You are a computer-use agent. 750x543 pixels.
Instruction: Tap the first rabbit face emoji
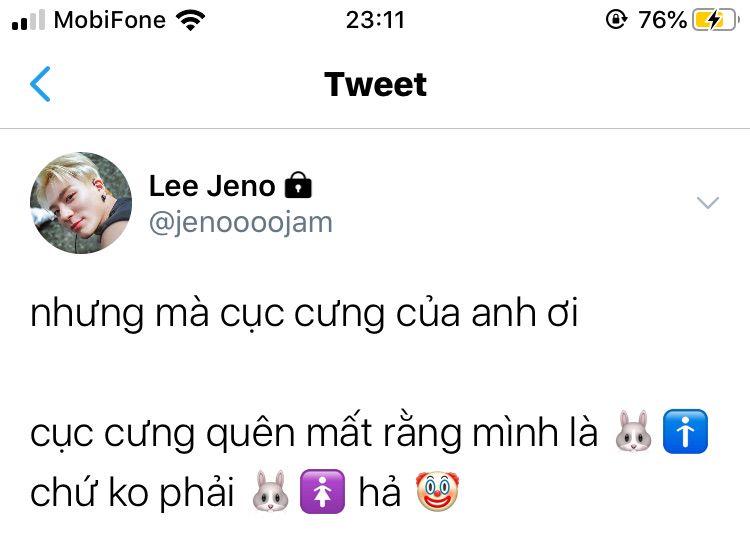point(633,432)
